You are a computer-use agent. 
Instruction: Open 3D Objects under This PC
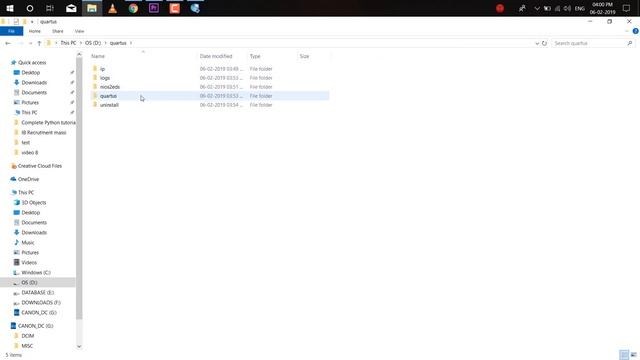pyautogui.click(x=33, y=202)
